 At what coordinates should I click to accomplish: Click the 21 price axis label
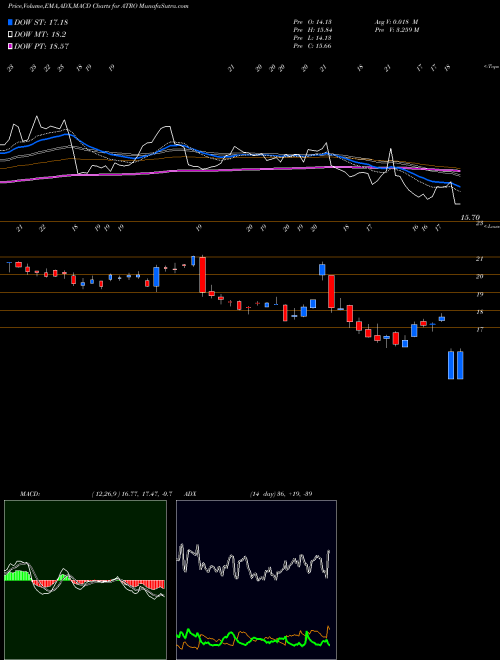coord(479,259)
